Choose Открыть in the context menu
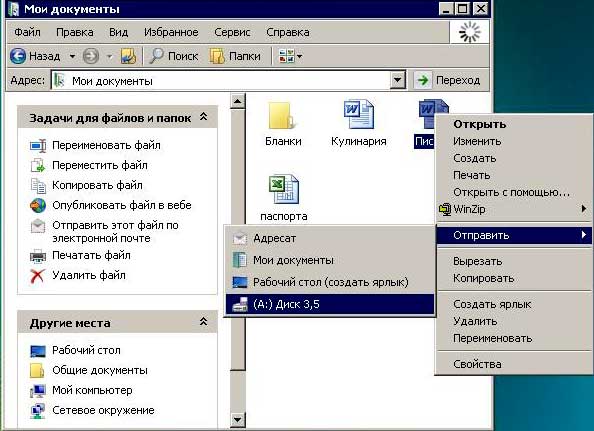This screenshot has height=431, width=594. click(514, 124)
